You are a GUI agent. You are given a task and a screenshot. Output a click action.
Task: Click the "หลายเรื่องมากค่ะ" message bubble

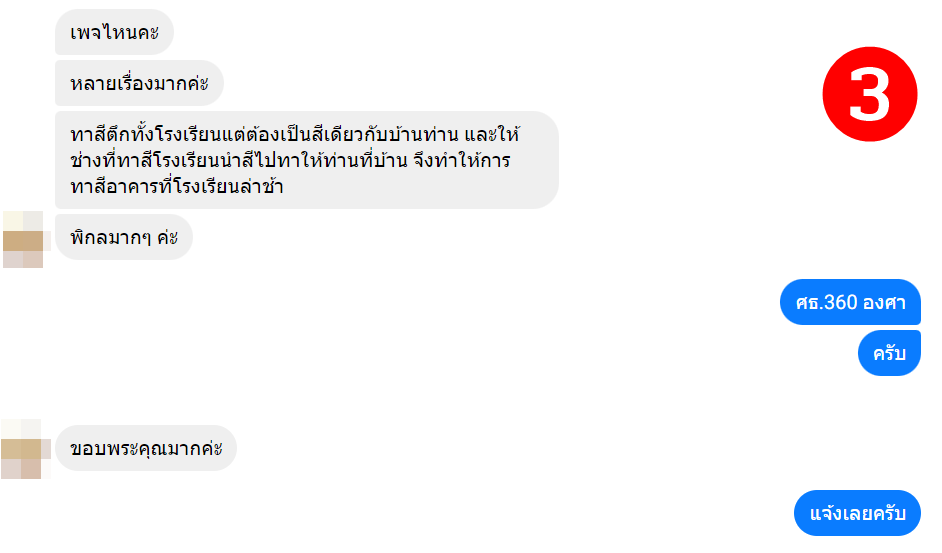[x=139, y=83]
